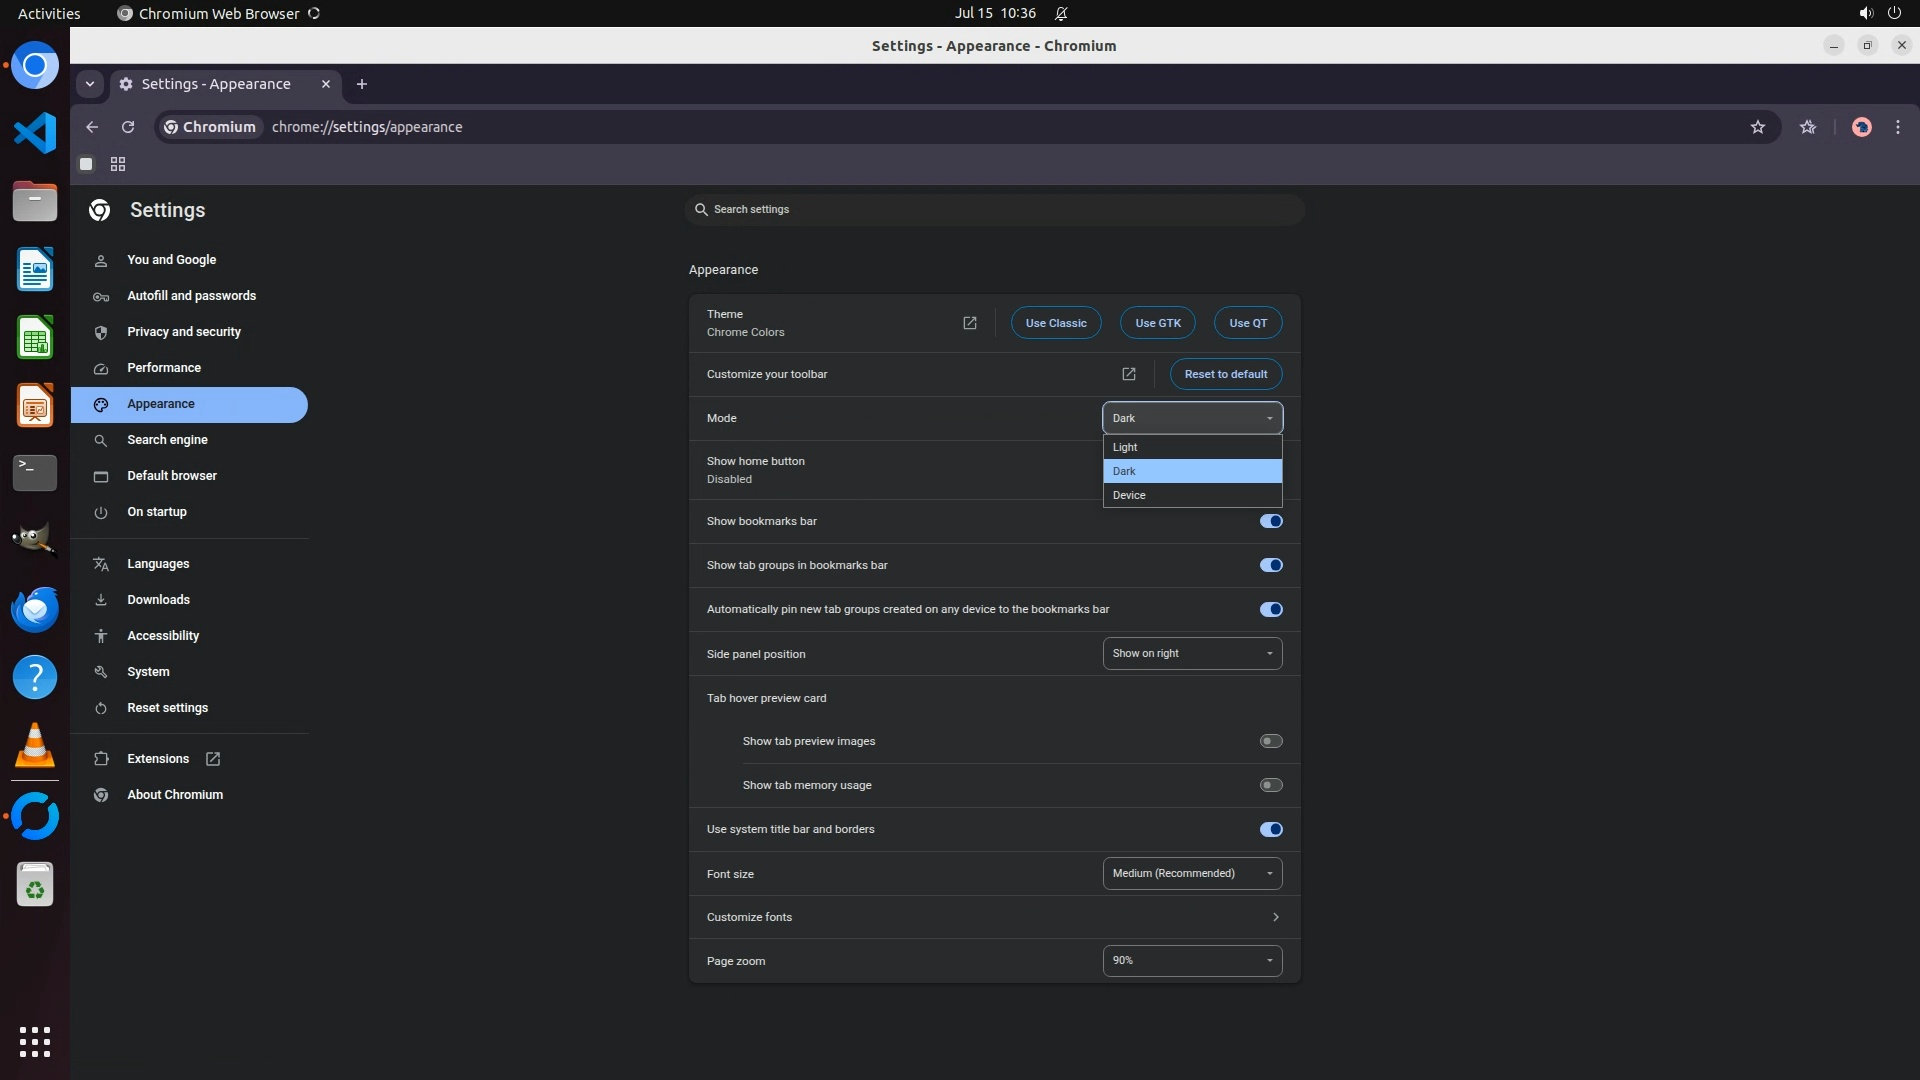The image size is (1920, 1080).
Task: Open the theme external link icon
Action: (969, 323)
